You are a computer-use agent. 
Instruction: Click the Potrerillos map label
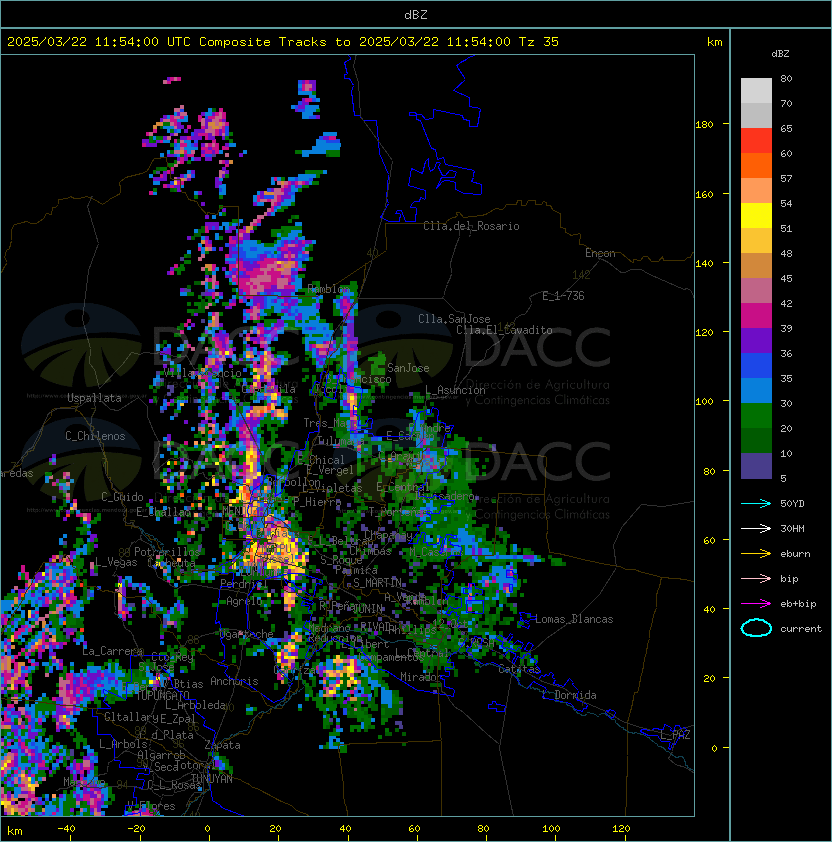167,551
